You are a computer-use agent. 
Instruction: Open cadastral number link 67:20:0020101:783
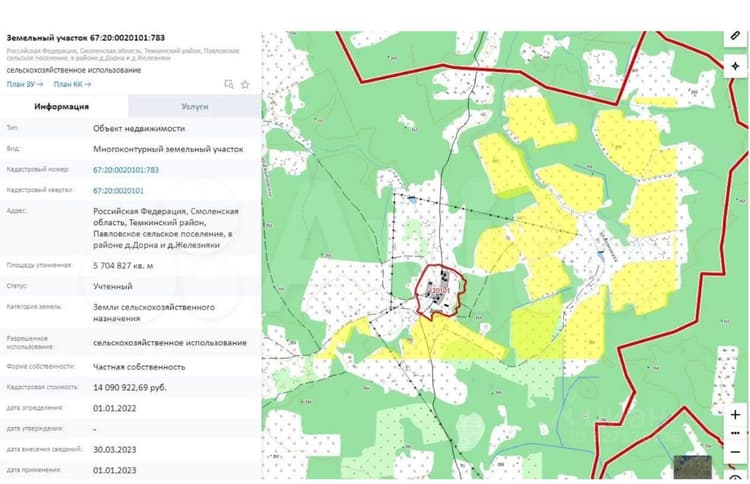coord(126,170)
